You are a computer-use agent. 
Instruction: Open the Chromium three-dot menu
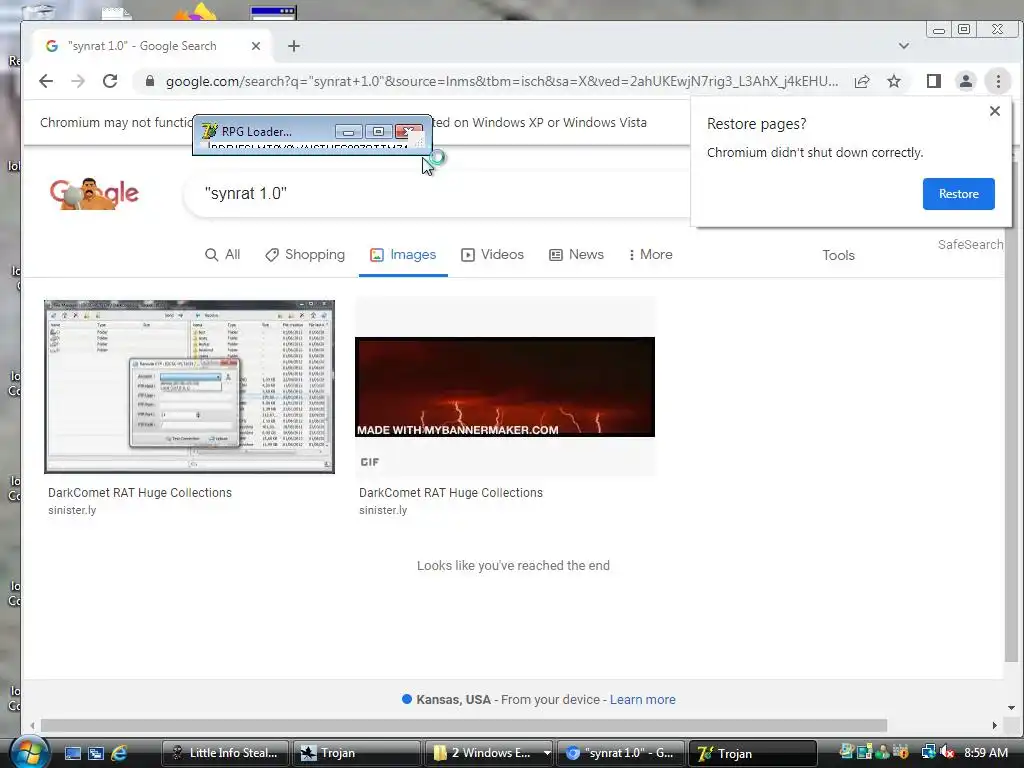(998, 81)
